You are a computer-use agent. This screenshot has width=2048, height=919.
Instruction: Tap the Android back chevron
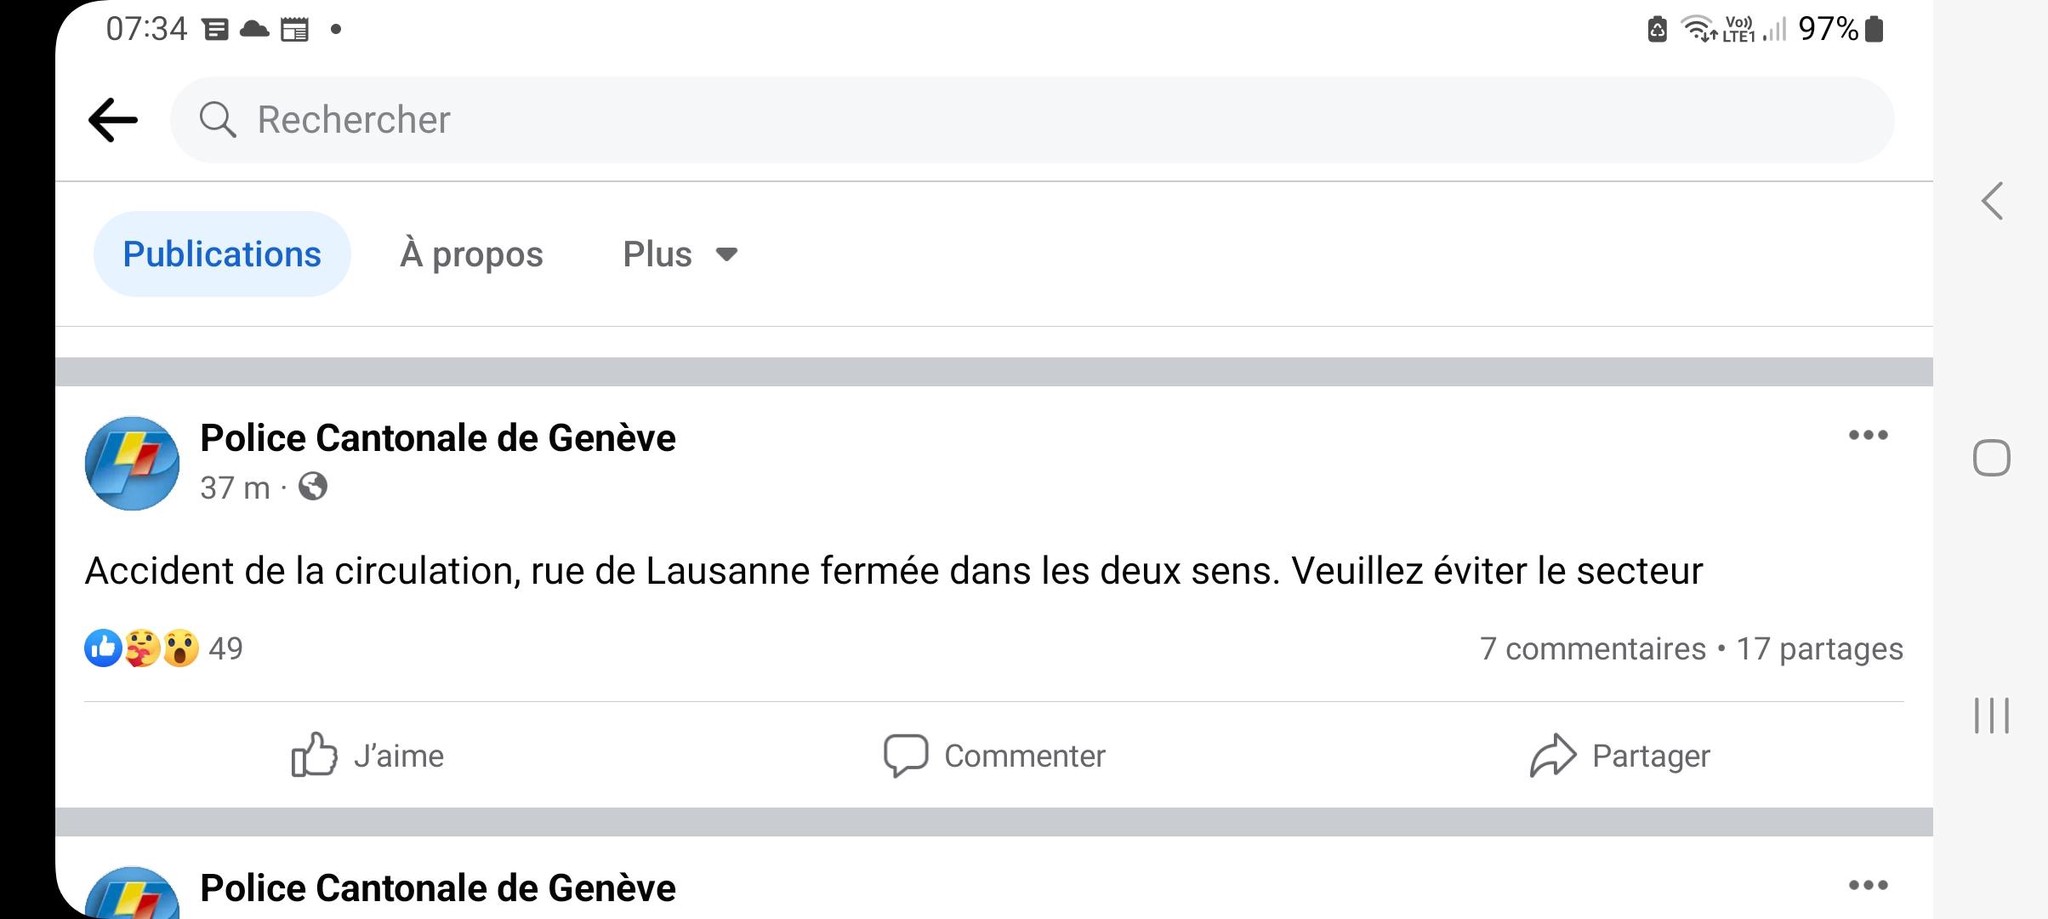point(1992,201)
